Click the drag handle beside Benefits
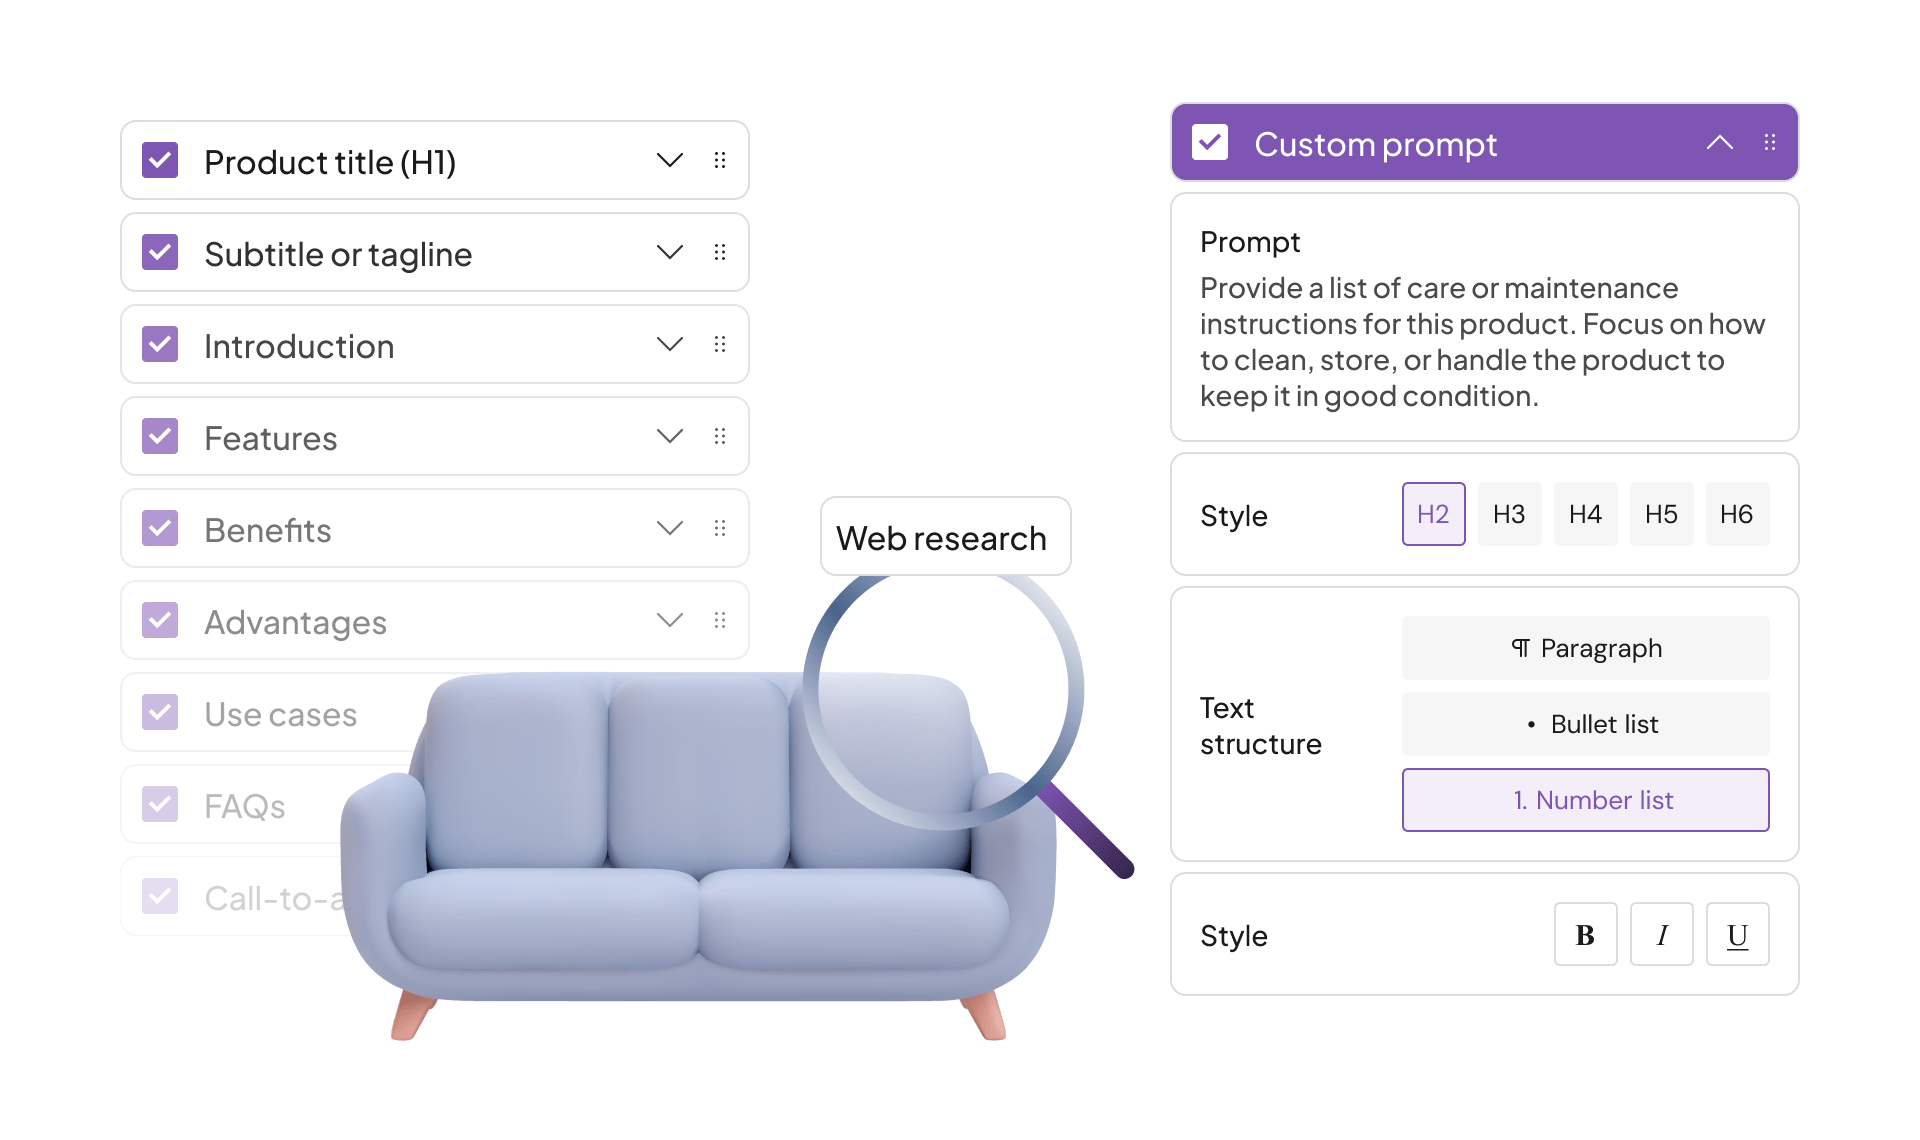 pos(720,528)
